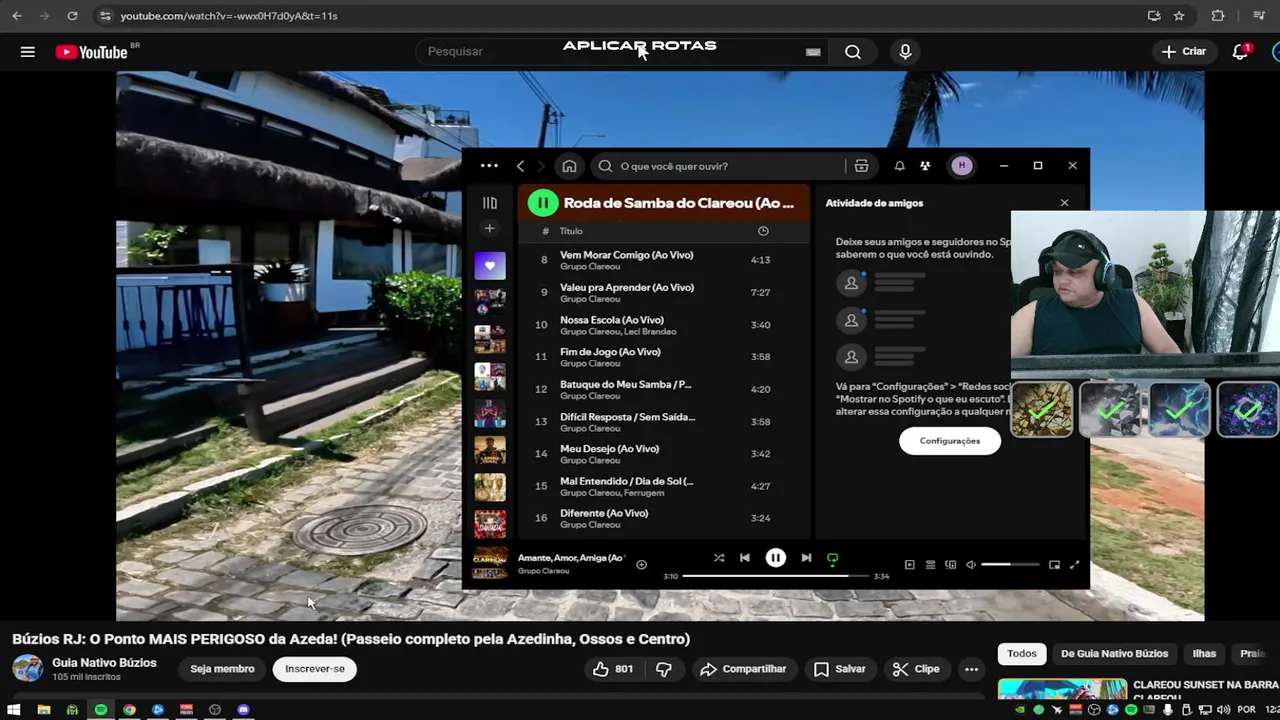Skip to next track in Spotify

click(806, 558)
